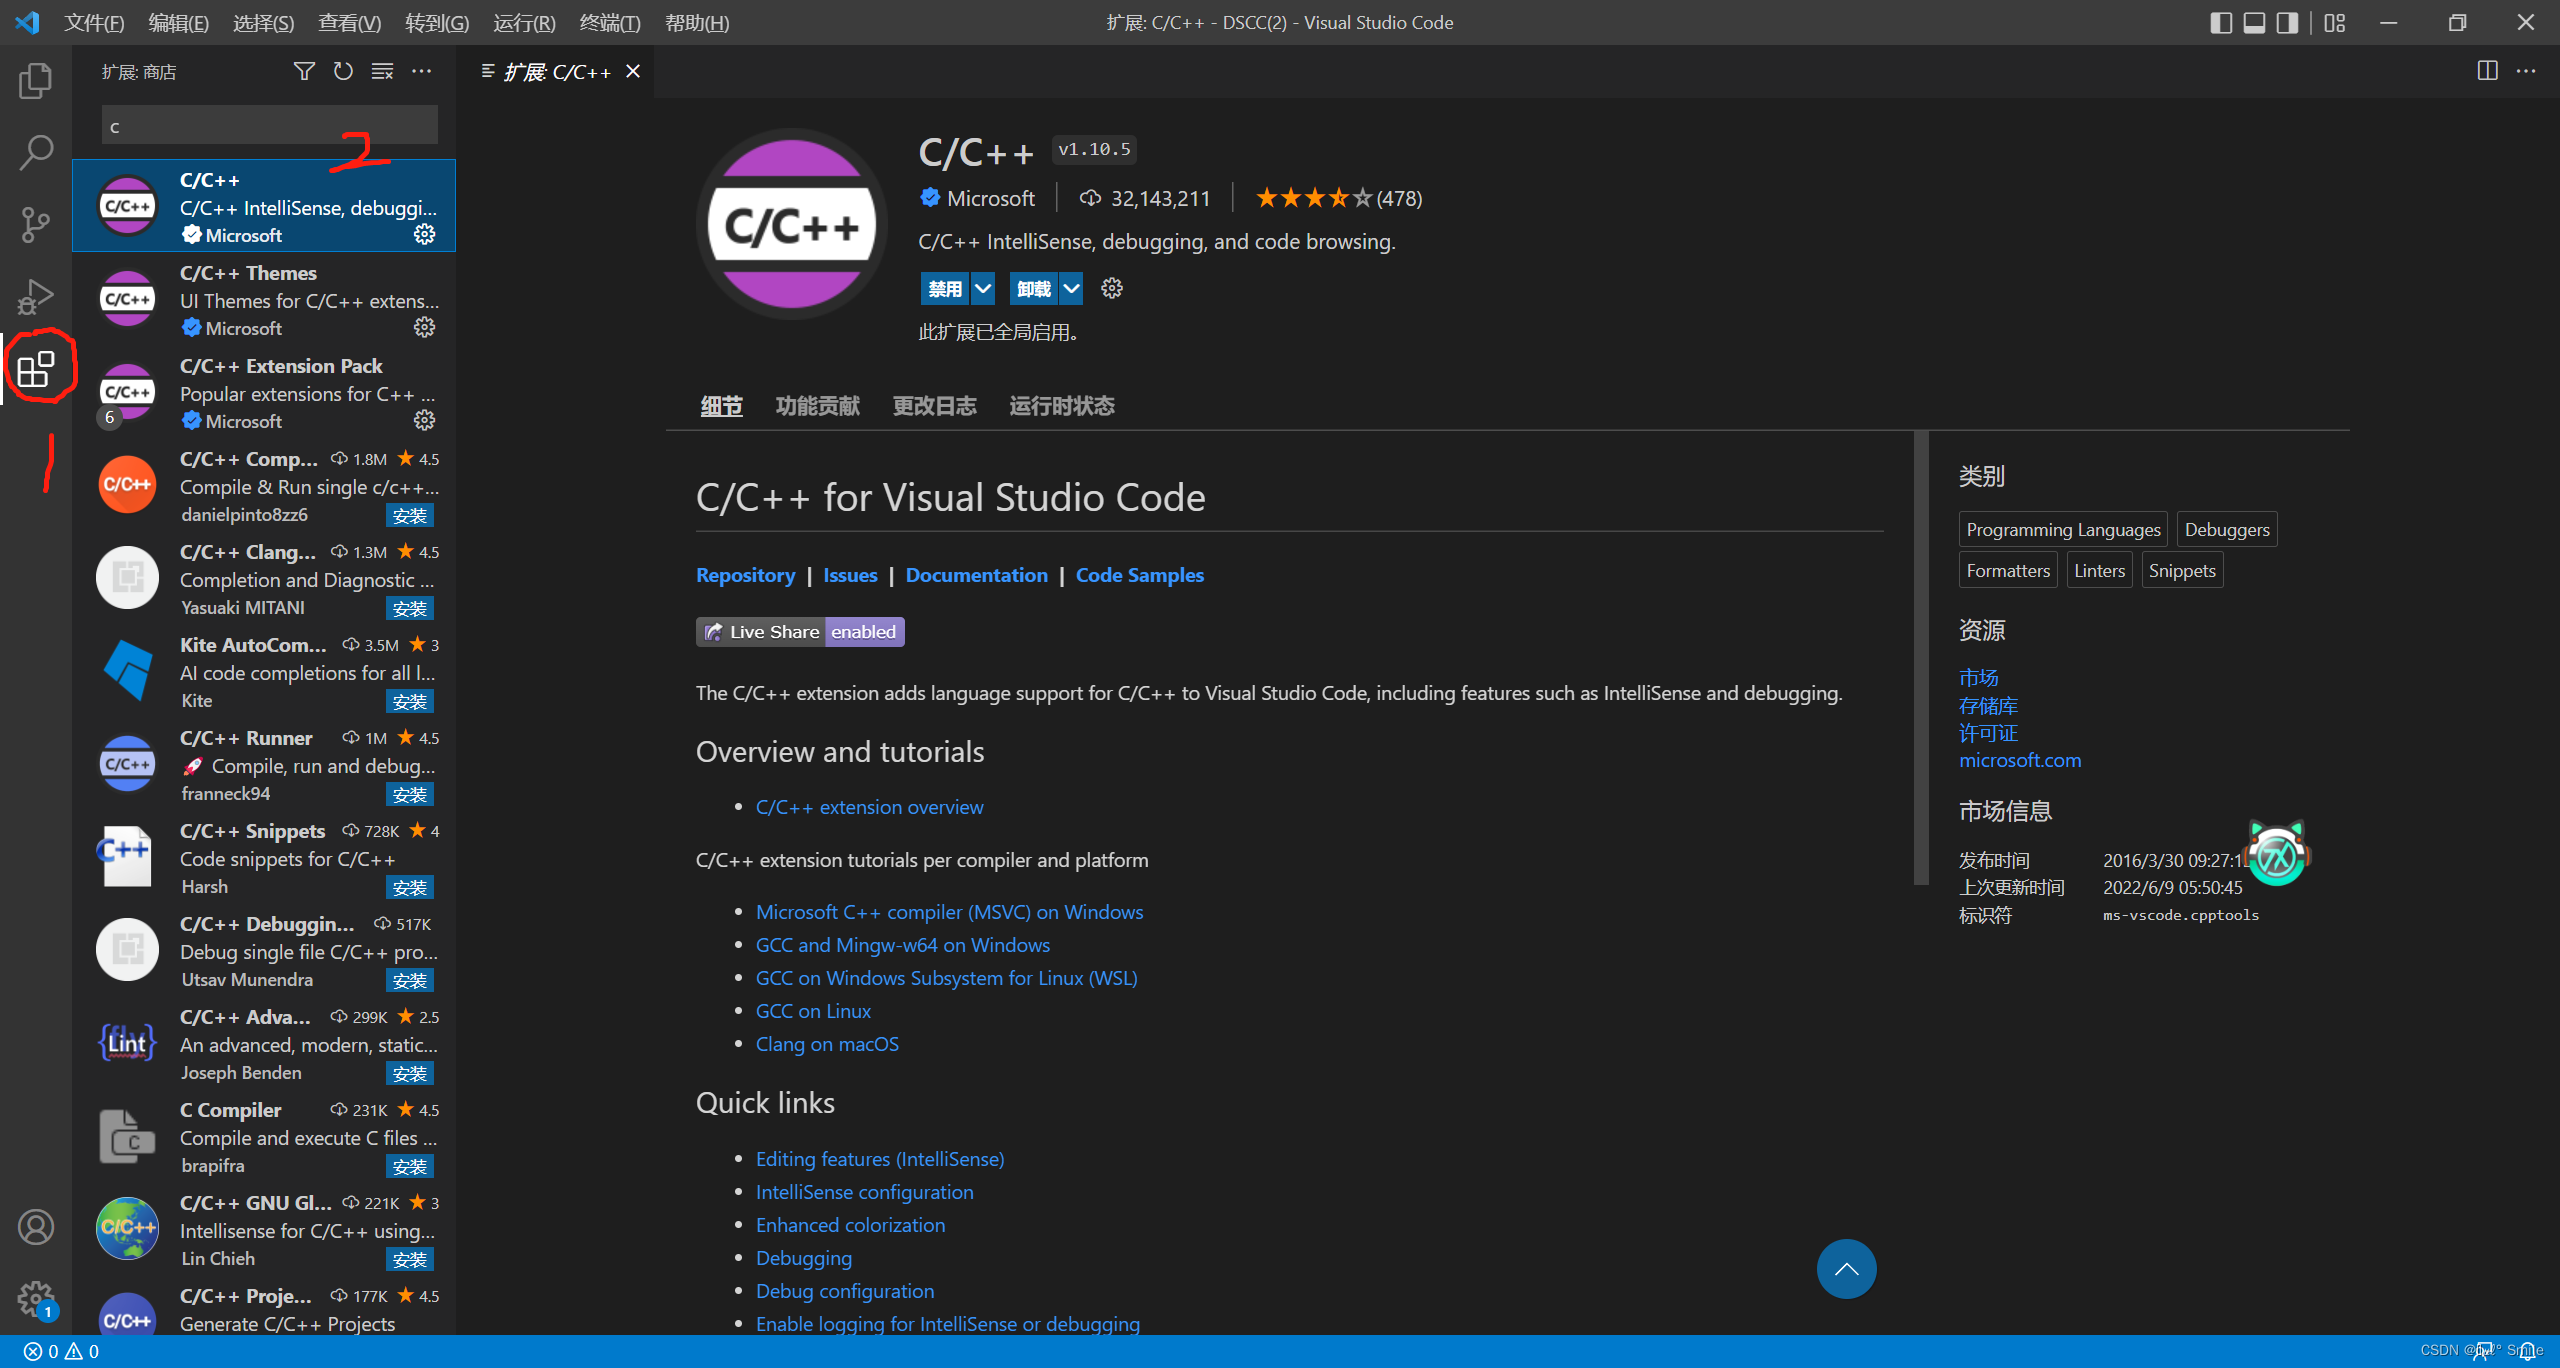Install the C Compiler extension by brapifra
Viewport: 2560px width, 1368px height.
(x=410, y=1166)
